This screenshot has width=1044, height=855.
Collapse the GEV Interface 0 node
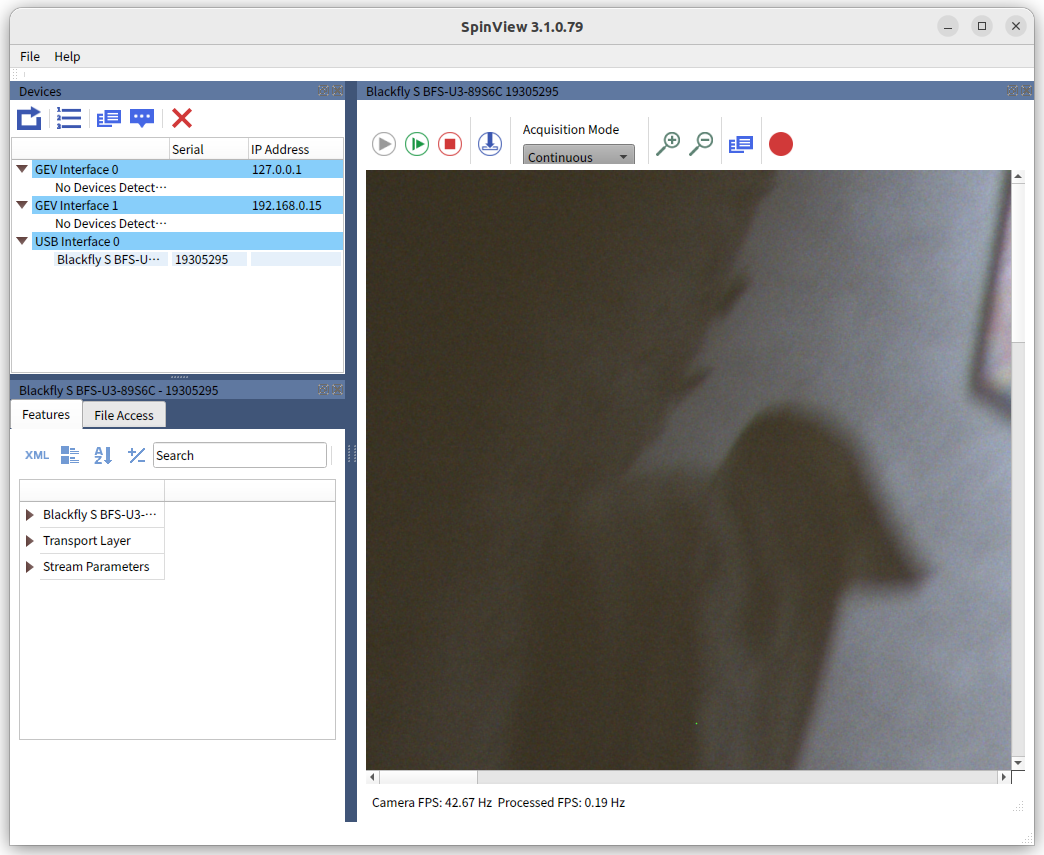[x=22, y=170]
